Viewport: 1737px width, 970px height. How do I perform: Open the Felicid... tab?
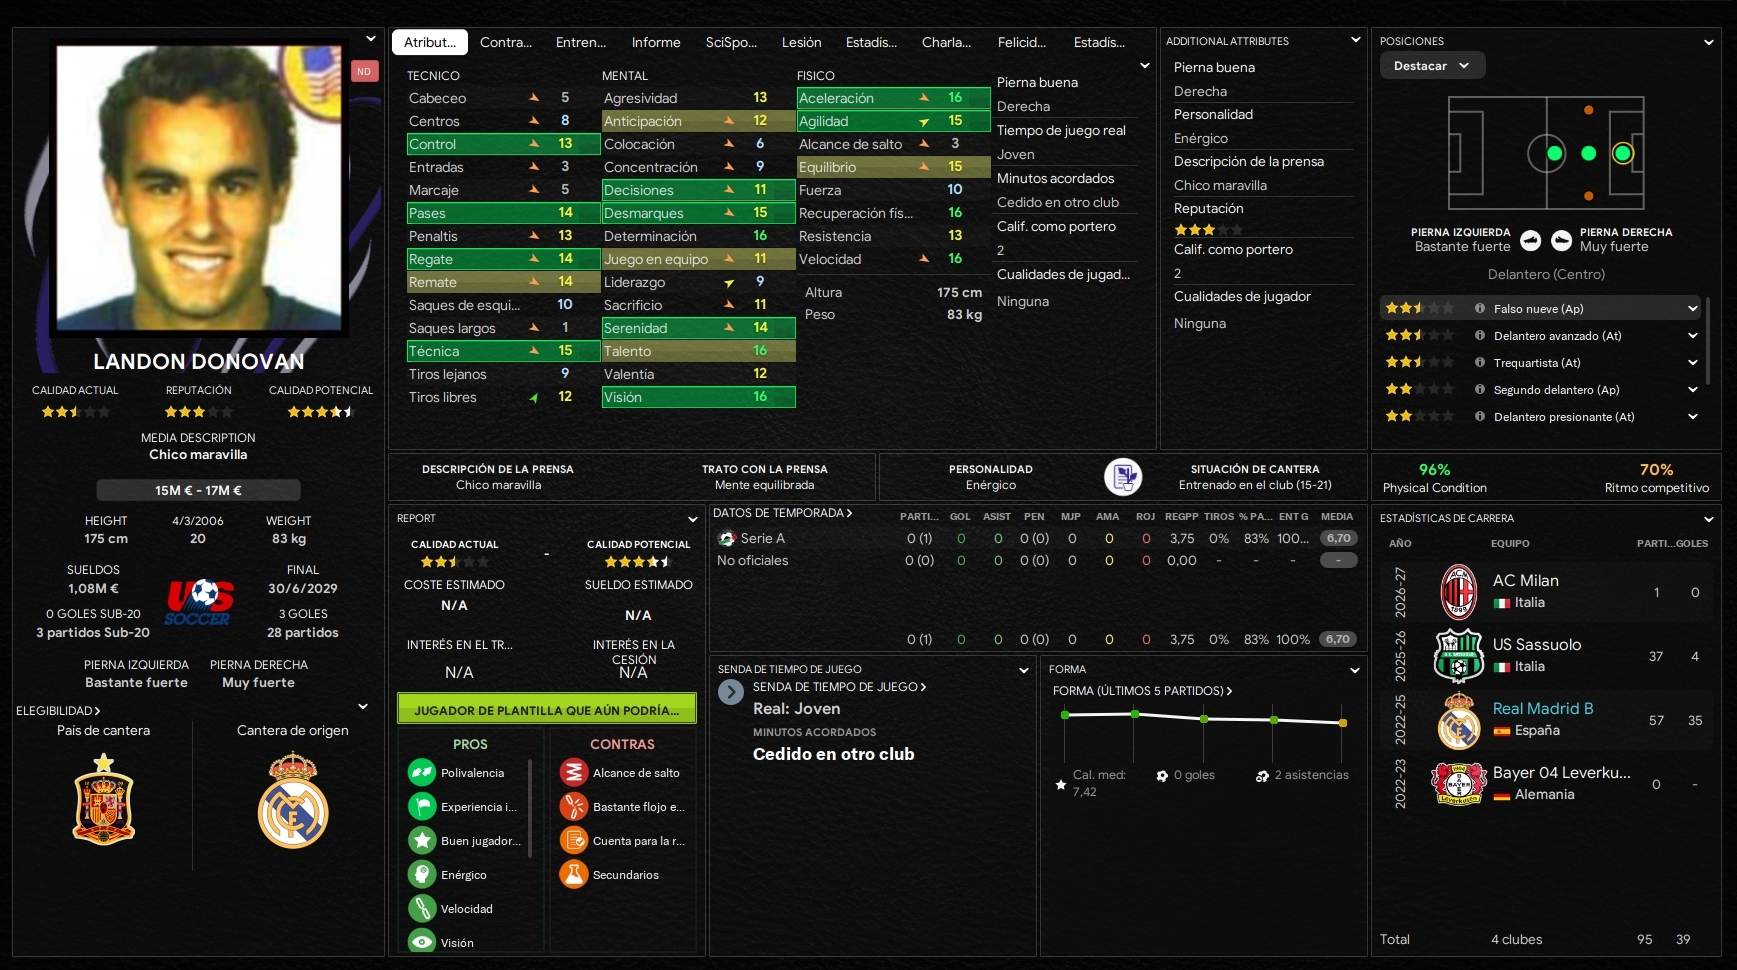(1022, 42)
